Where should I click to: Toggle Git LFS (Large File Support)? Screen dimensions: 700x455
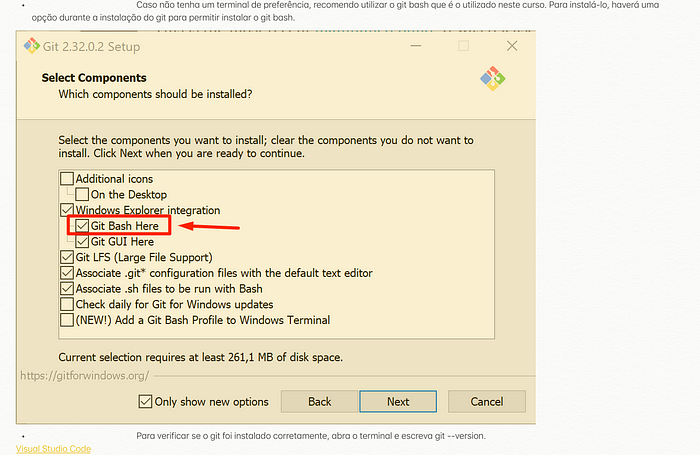point(67,257)
